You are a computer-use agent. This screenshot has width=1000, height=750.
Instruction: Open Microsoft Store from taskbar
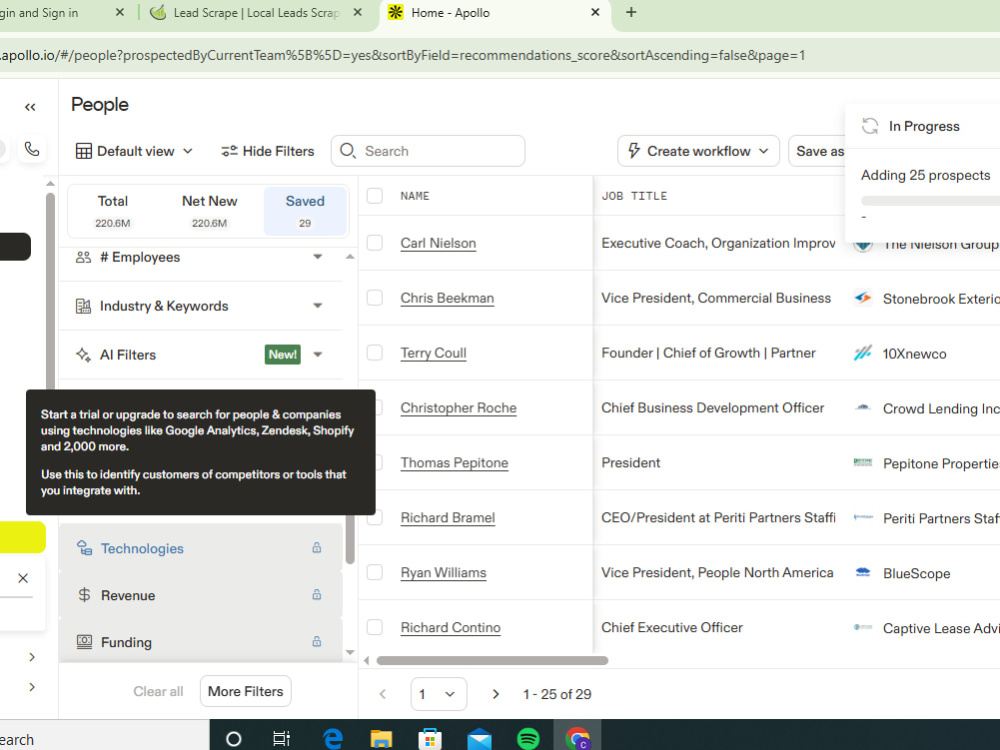[430, 739]
